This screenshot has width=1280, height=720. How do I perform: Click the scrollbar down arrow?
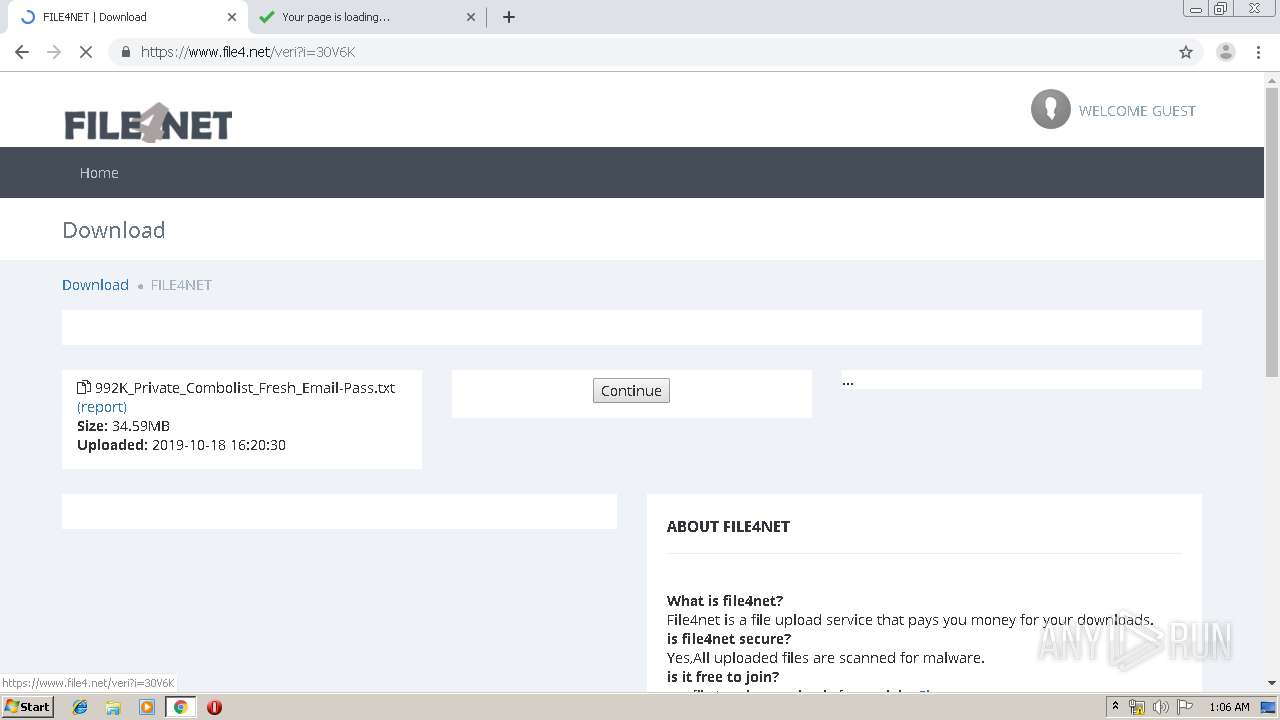[x=1272, y=683]
